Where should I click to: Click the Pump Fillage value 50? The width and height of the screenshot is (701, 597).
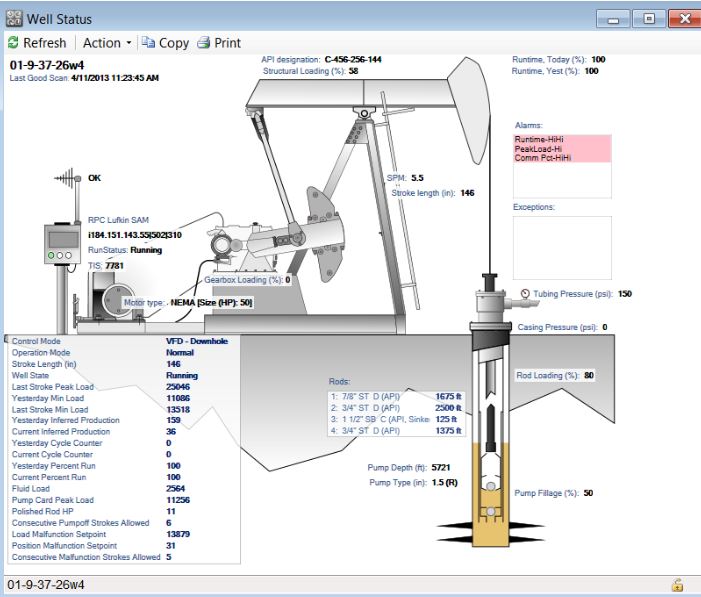click(588, 493)
